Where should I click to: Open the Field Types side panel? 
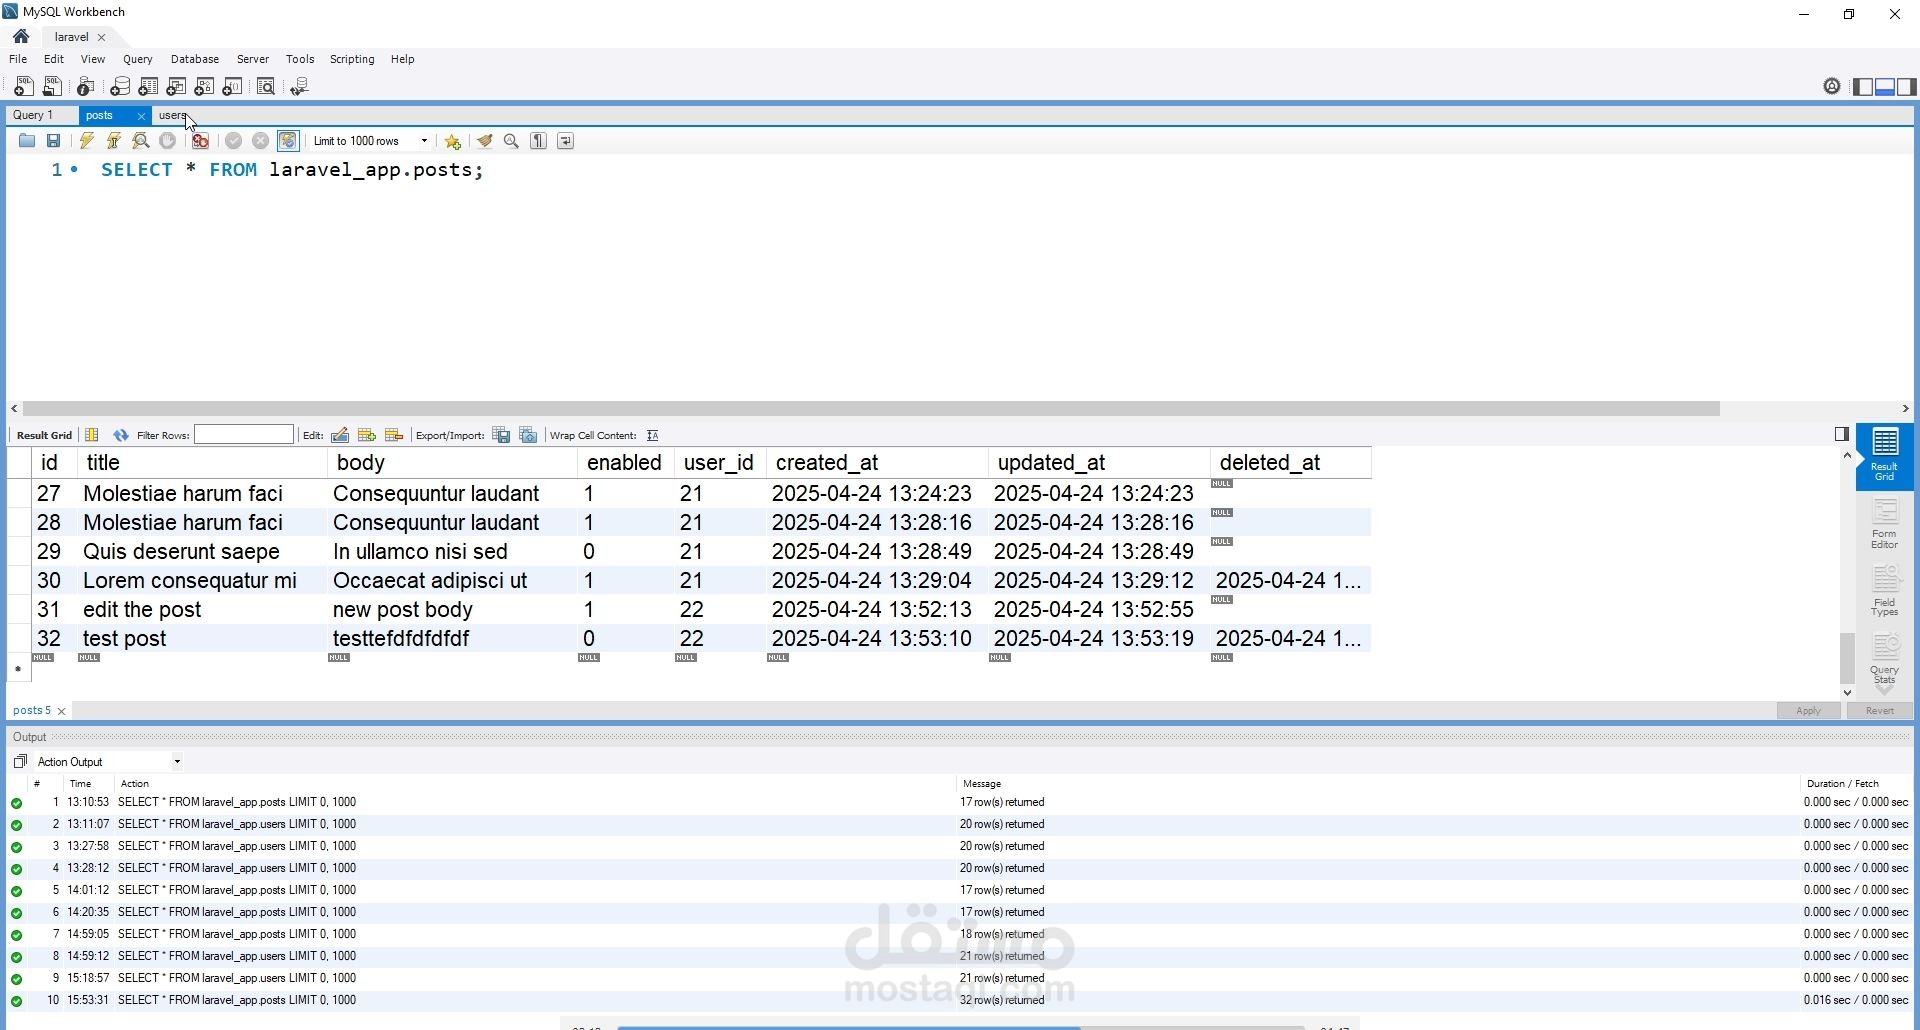1885,591
